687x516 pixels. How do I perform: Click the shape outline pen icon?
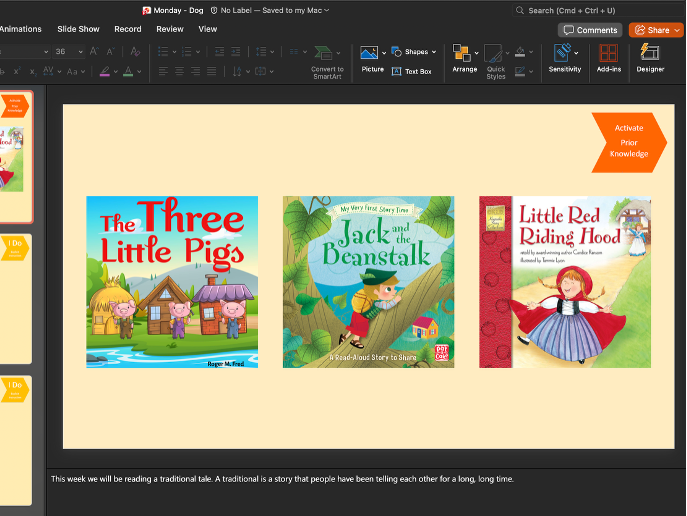point(520,71)
